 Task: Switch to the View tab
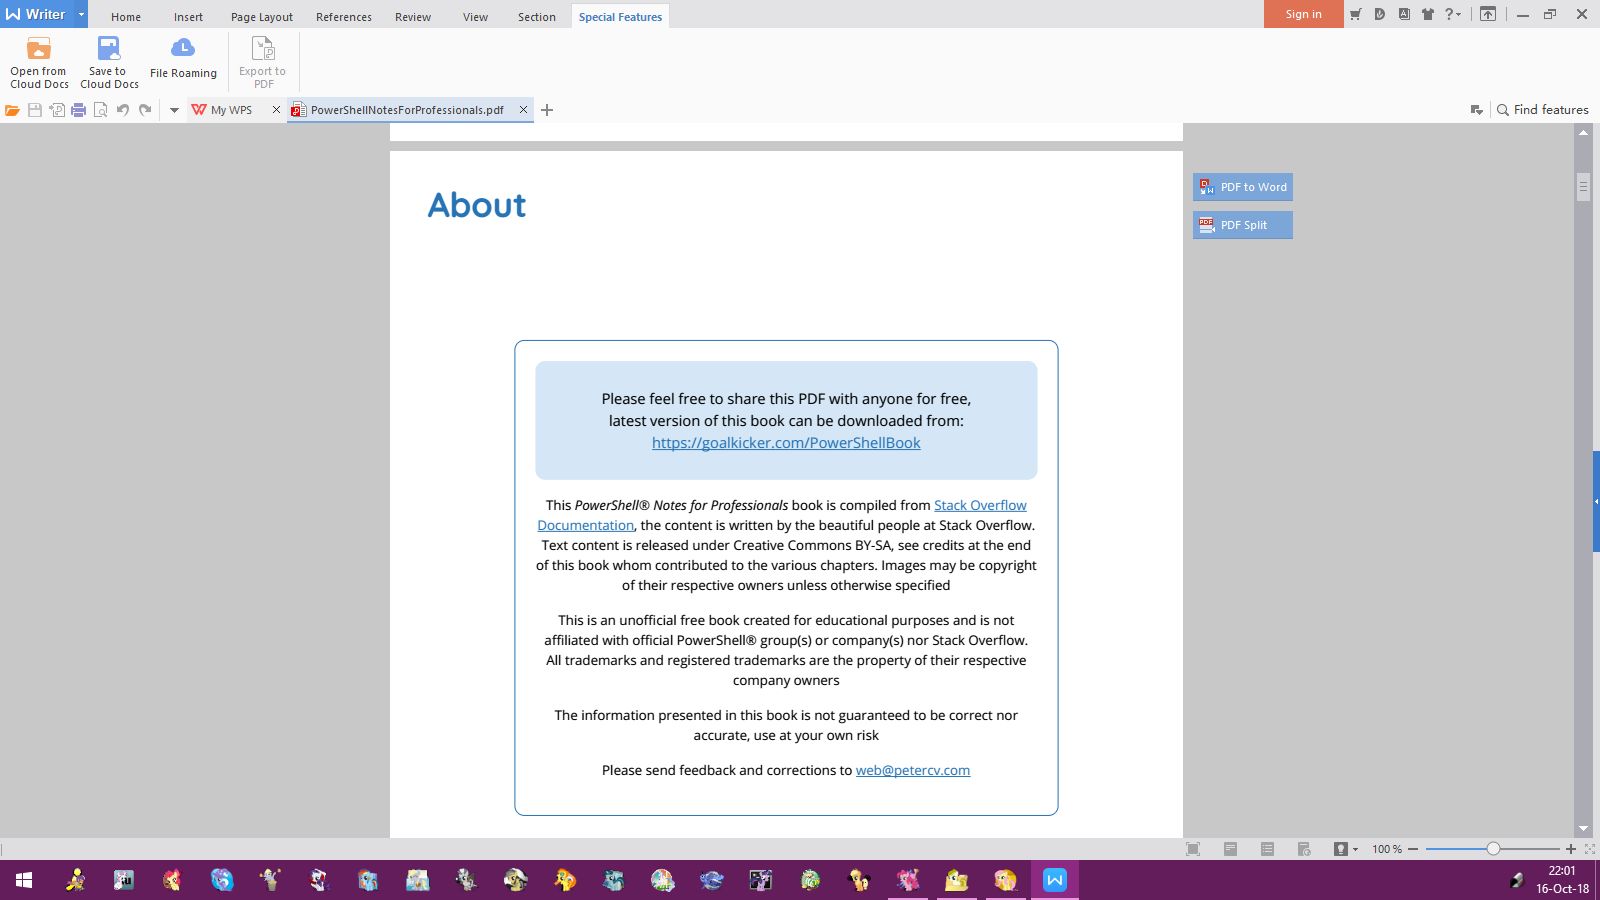click(x=476, y=17)
